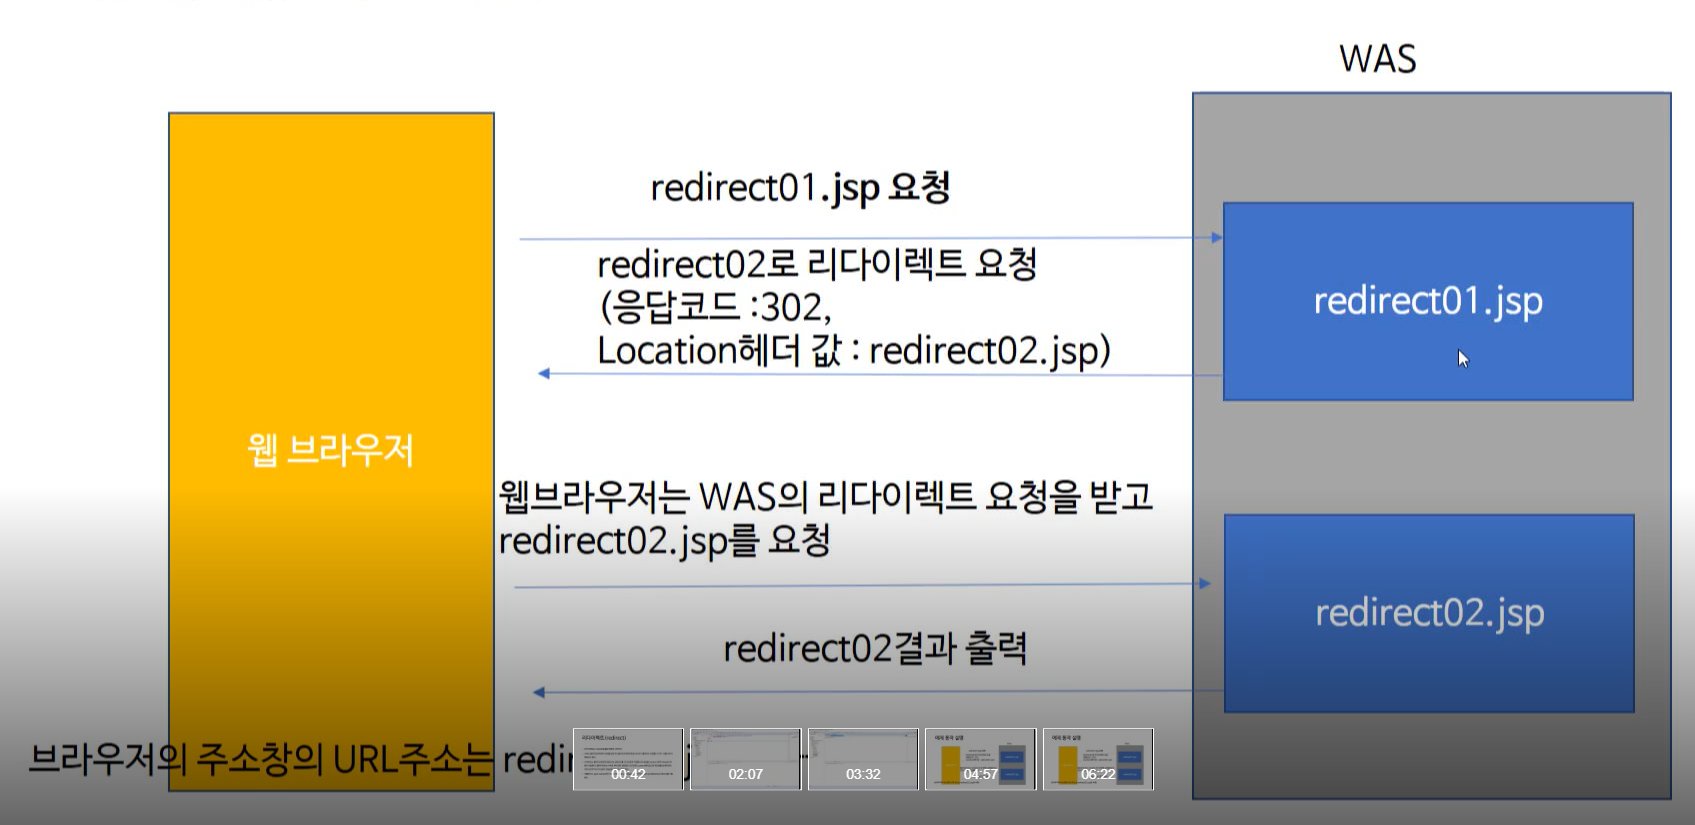
Task: Open the video chapter thumbnail at 02:07
Action: tap(745, 759)
